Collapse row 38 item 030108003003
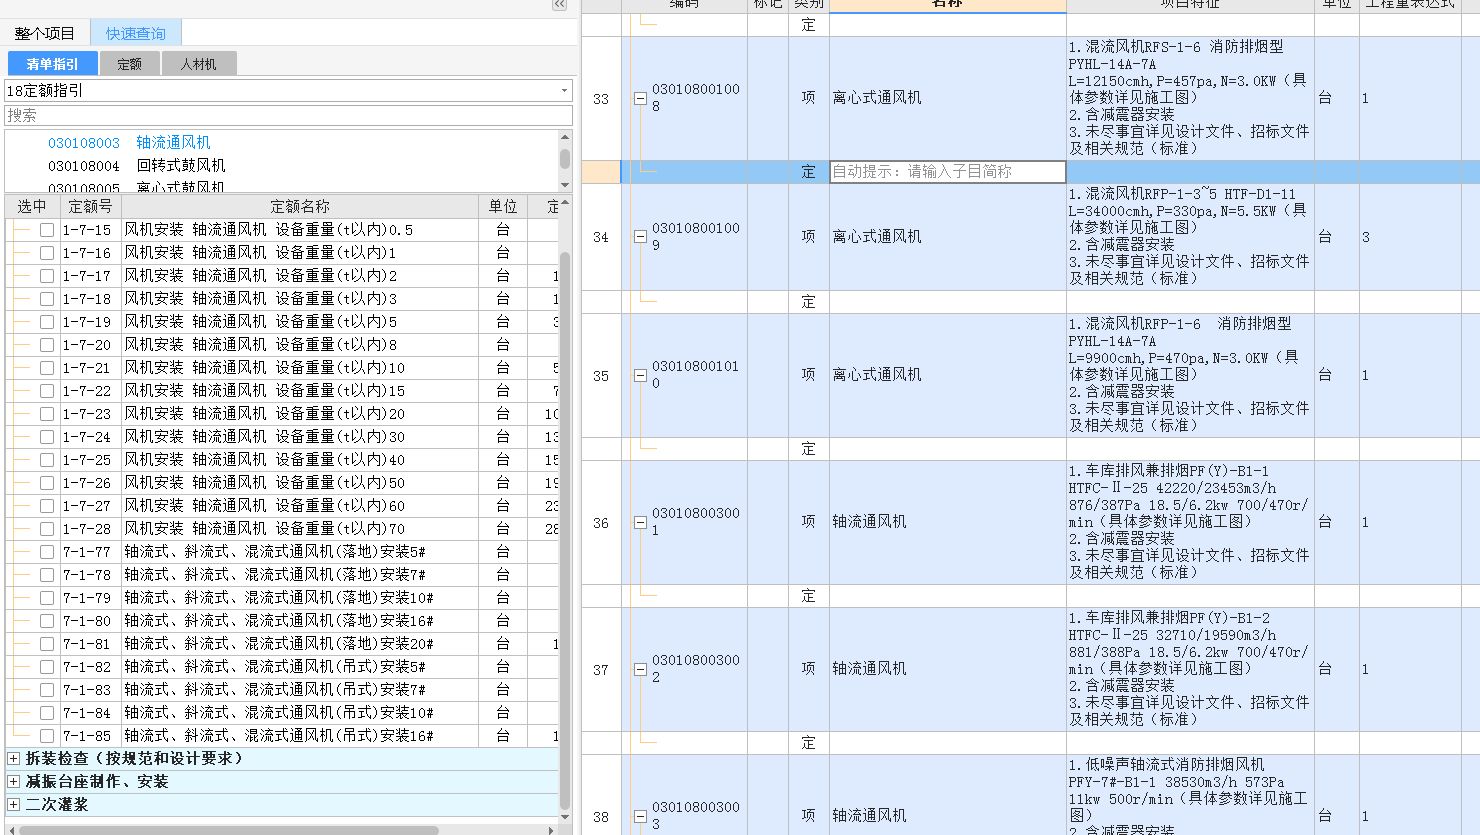 (640, 816)
